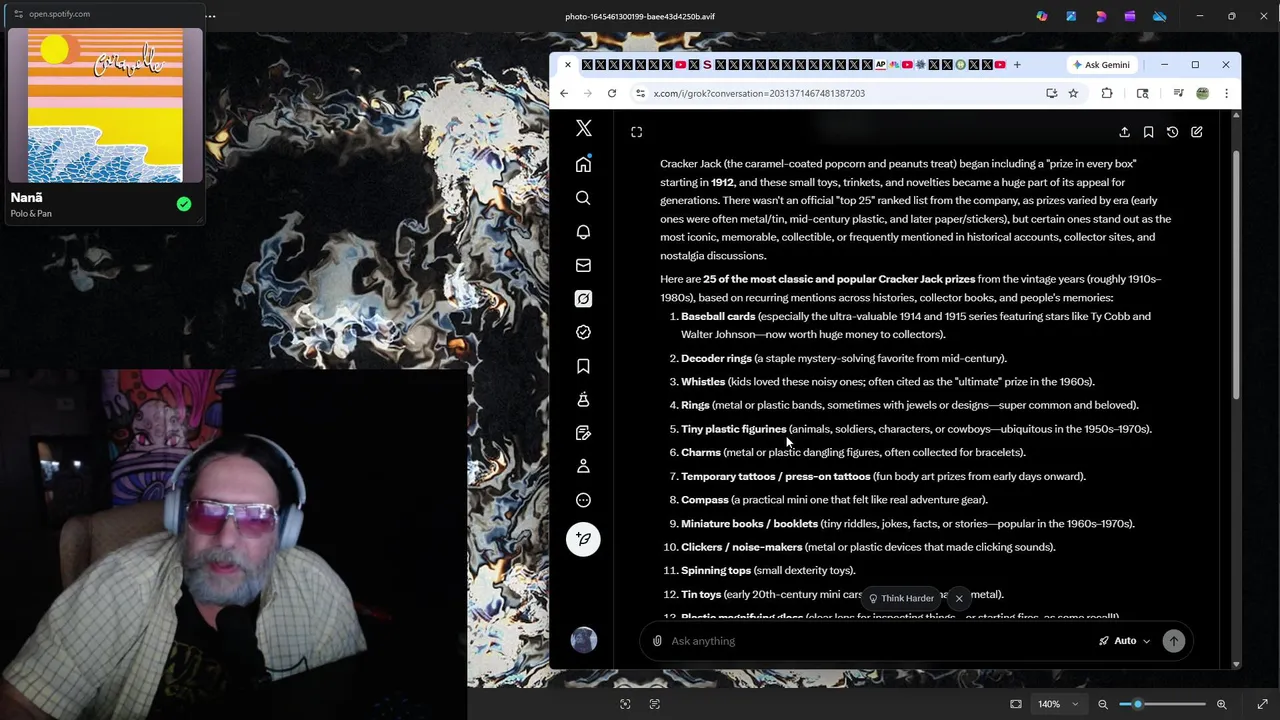This screenshot has width=1280, height=720.
Task: Click the Polo & Pan artist name
Action: click(31, 213)
